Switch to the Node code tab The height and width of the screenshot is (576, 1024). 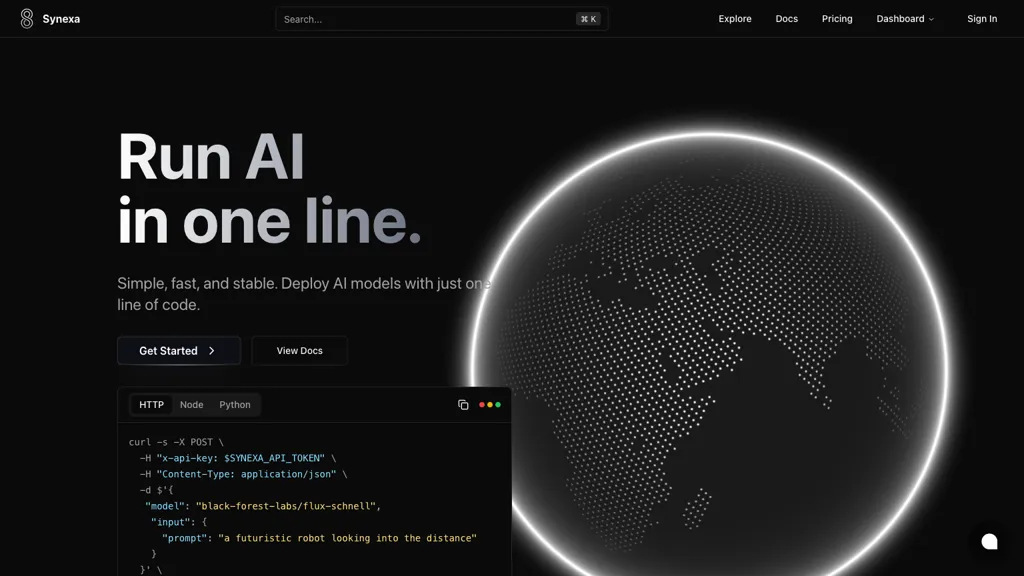191,405
